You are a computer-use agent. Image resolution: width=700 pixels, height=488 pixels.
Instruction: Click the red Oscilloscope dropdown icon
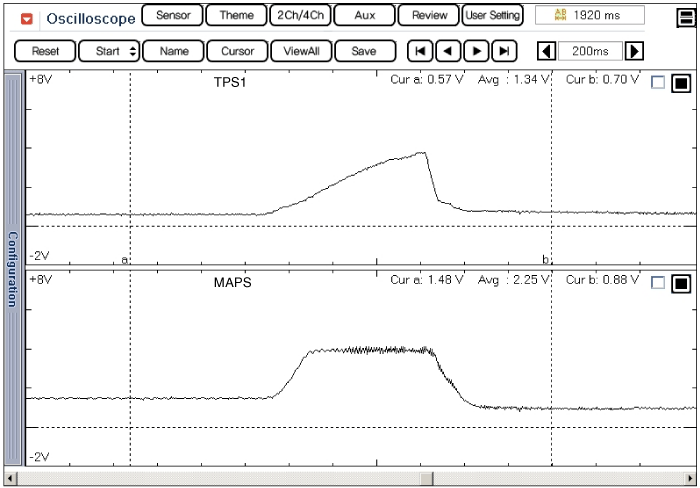tap(27, 18)
